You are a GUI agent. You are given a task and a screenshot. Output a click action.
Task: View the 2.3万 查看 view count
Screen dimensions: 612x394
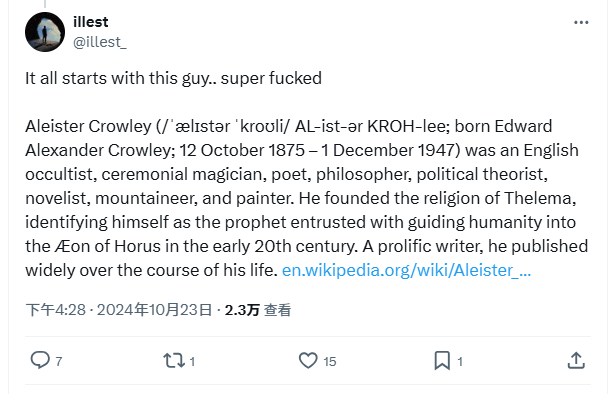point(258,310)
